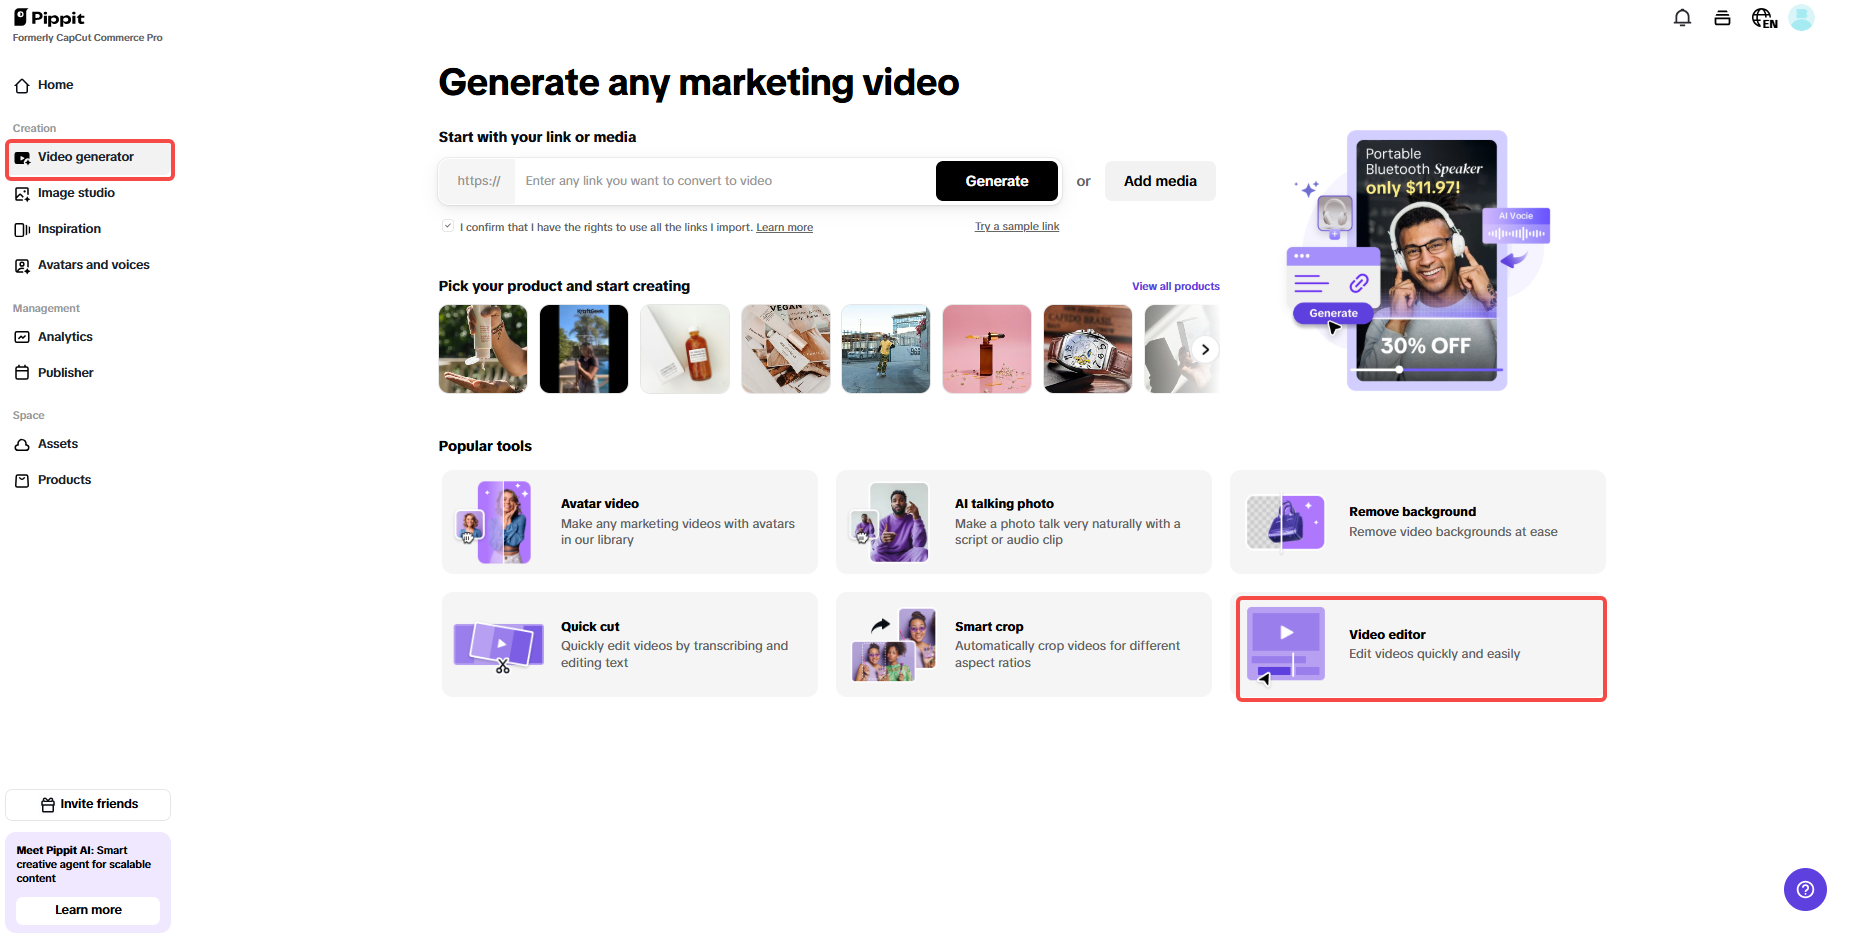The width and height of the screenshot is (1852, 936).
Task: Open the Try a sample link
Action: pyautogui.click(x=1016, y=226)
